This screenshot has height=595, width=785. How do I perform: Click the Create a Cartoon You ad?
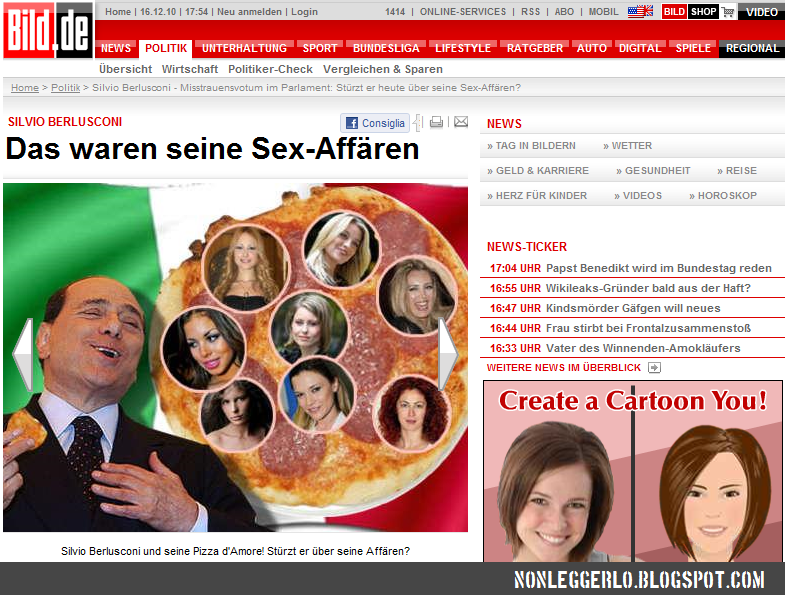click(x=633, y=471)
